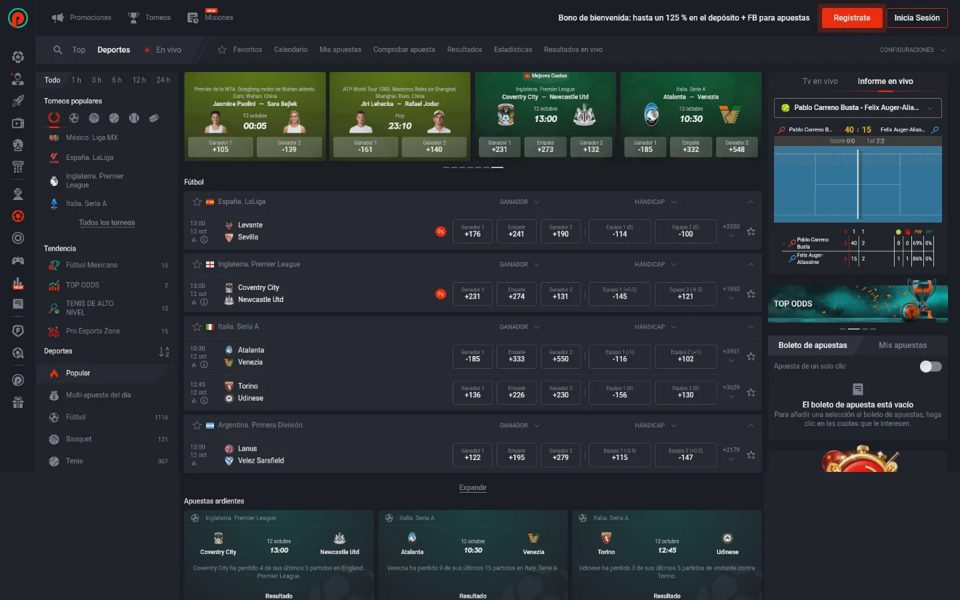Click the red stats badge on Coventry City row
The image size is (960, 600).
[440, 294]
